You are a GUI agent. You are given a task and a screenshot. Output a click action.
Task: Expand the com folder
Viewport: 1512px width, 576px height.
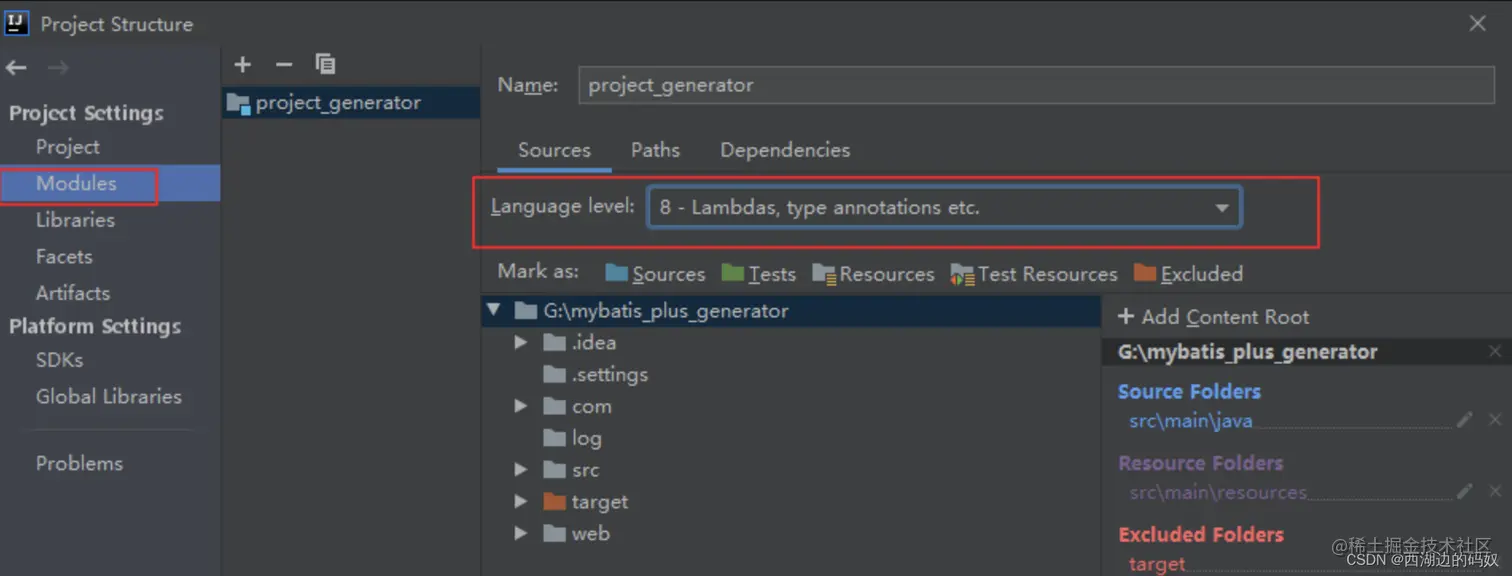(x=521, y=407)
